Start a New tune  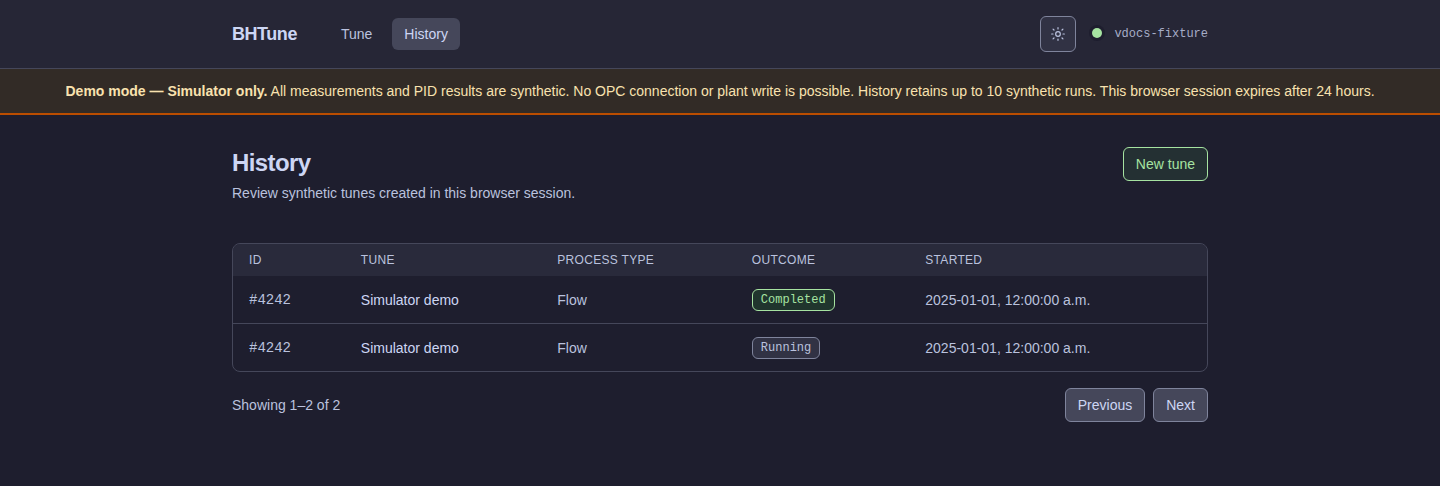[1165, 164]
